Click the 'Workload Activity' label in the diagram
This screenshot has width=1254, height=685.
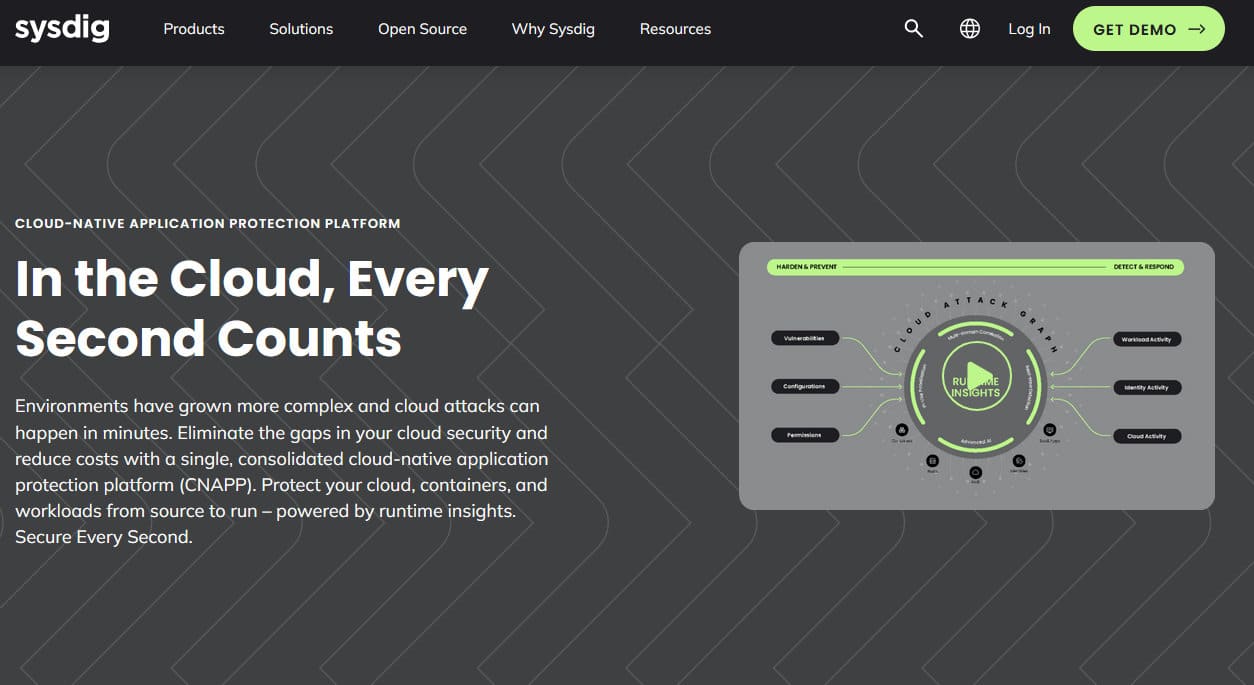(1147, 339)
